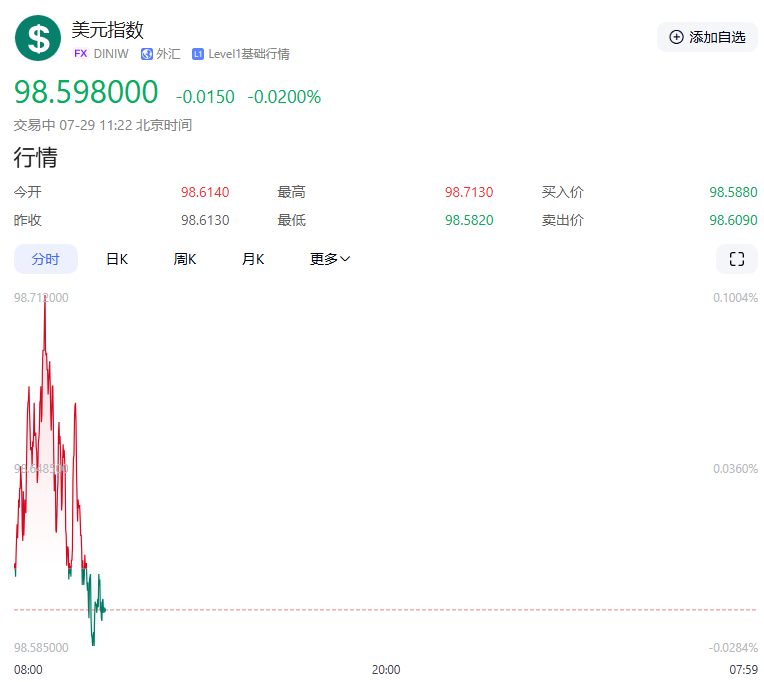Screen dimensions: 764x682
Task: Click the chart peak near 98.712000
Action: tap(44, 297)
